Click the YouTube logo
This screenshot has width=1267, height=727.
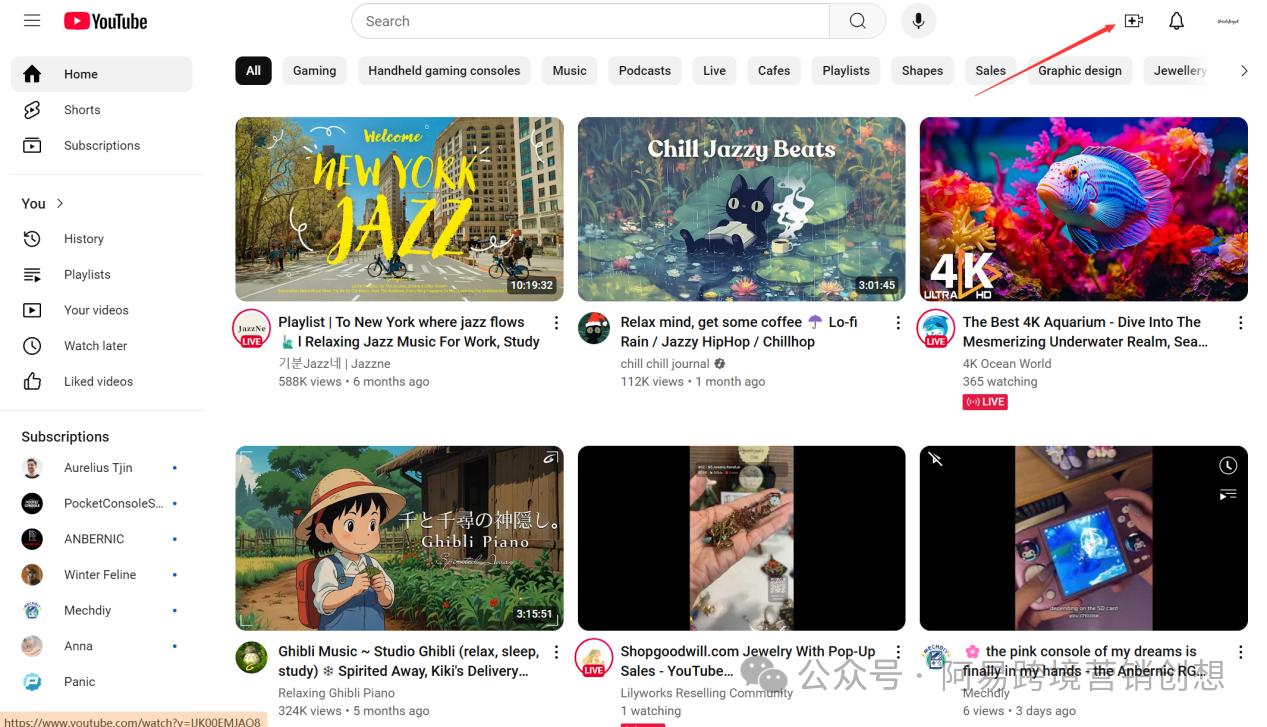pyautogui.click(x=105, y=21)
